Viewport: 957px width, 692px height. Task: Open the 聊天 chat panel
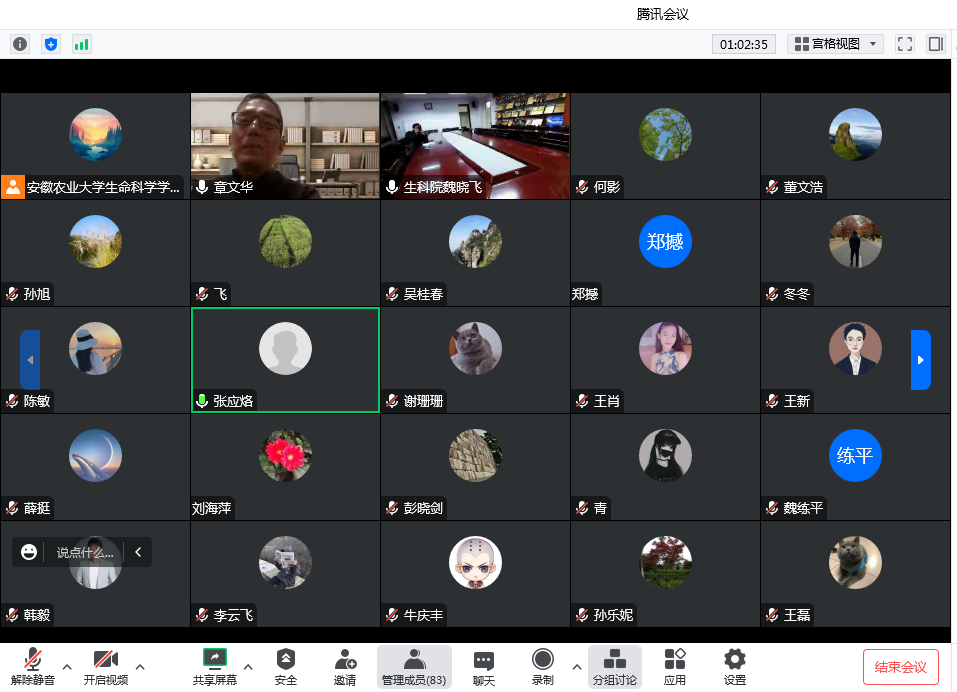(484, 667)
